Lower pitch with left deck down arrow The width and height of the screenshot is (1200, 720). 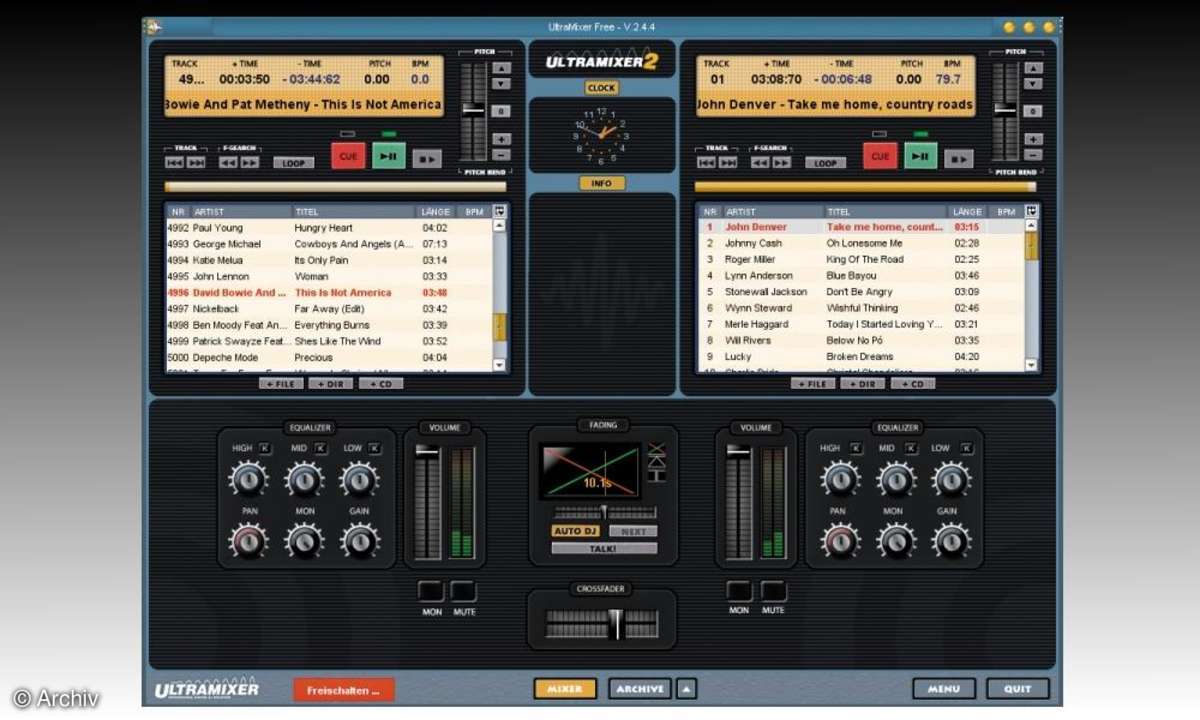tap(501, 85)
